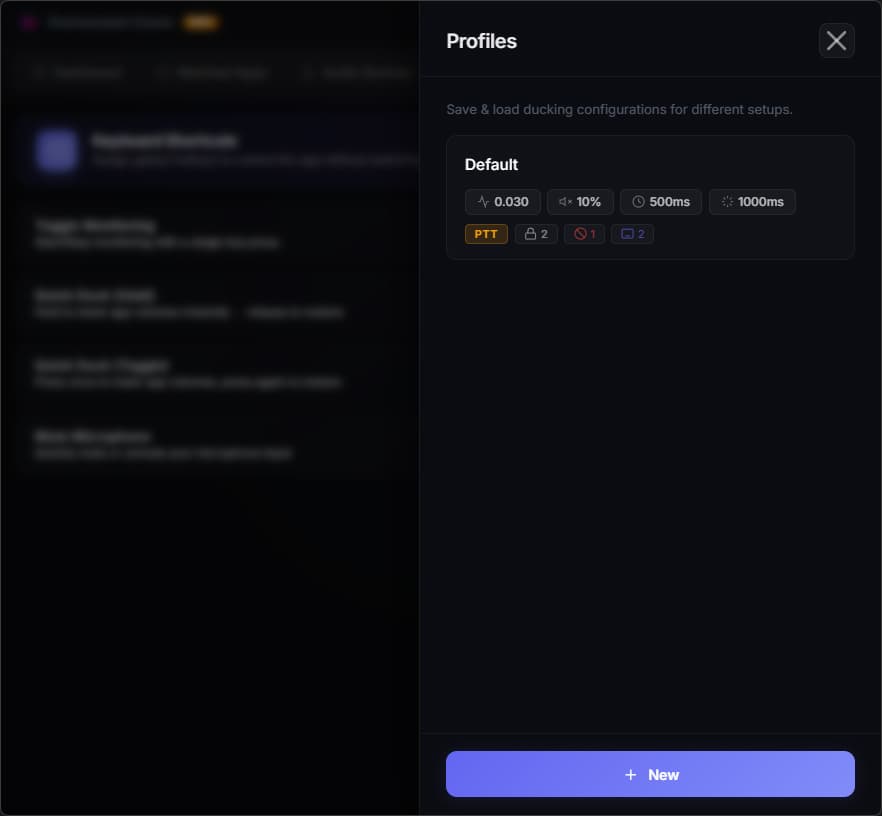
Task: Click the spinner icon beside 1000ms
Action: (727, 202)
